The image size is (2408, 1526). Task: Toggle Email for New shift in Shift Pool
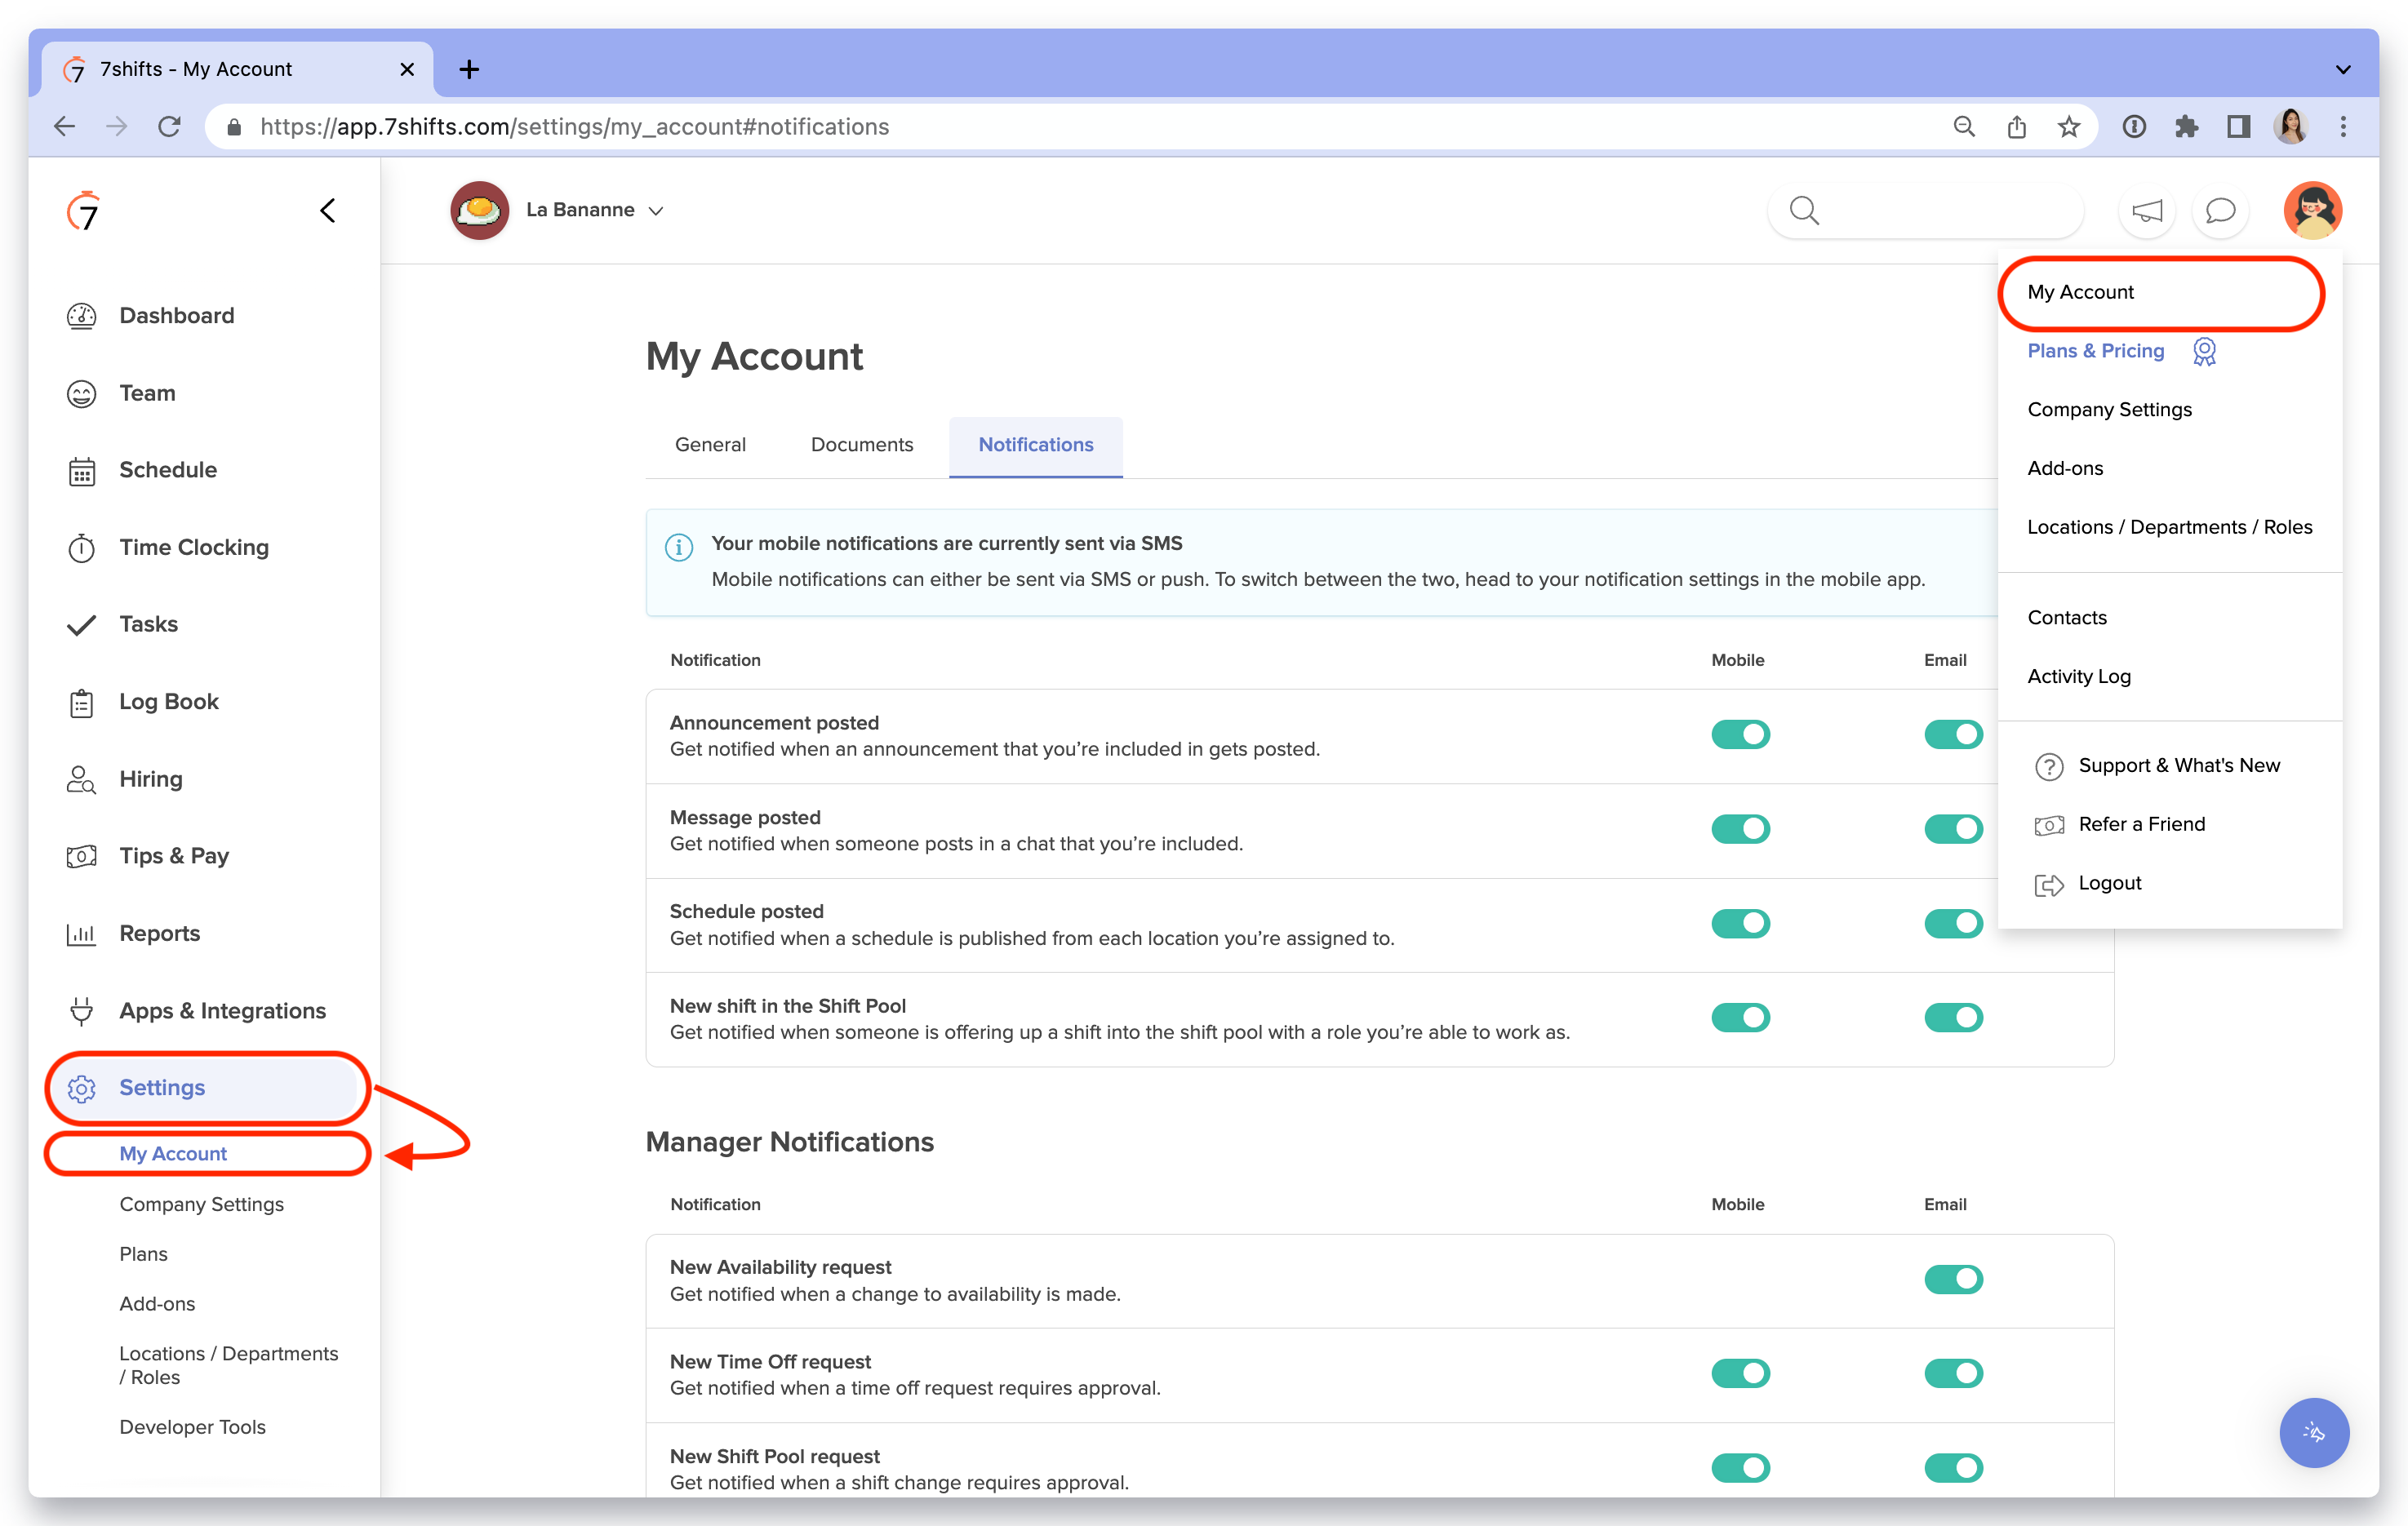pos(1953,1017)
